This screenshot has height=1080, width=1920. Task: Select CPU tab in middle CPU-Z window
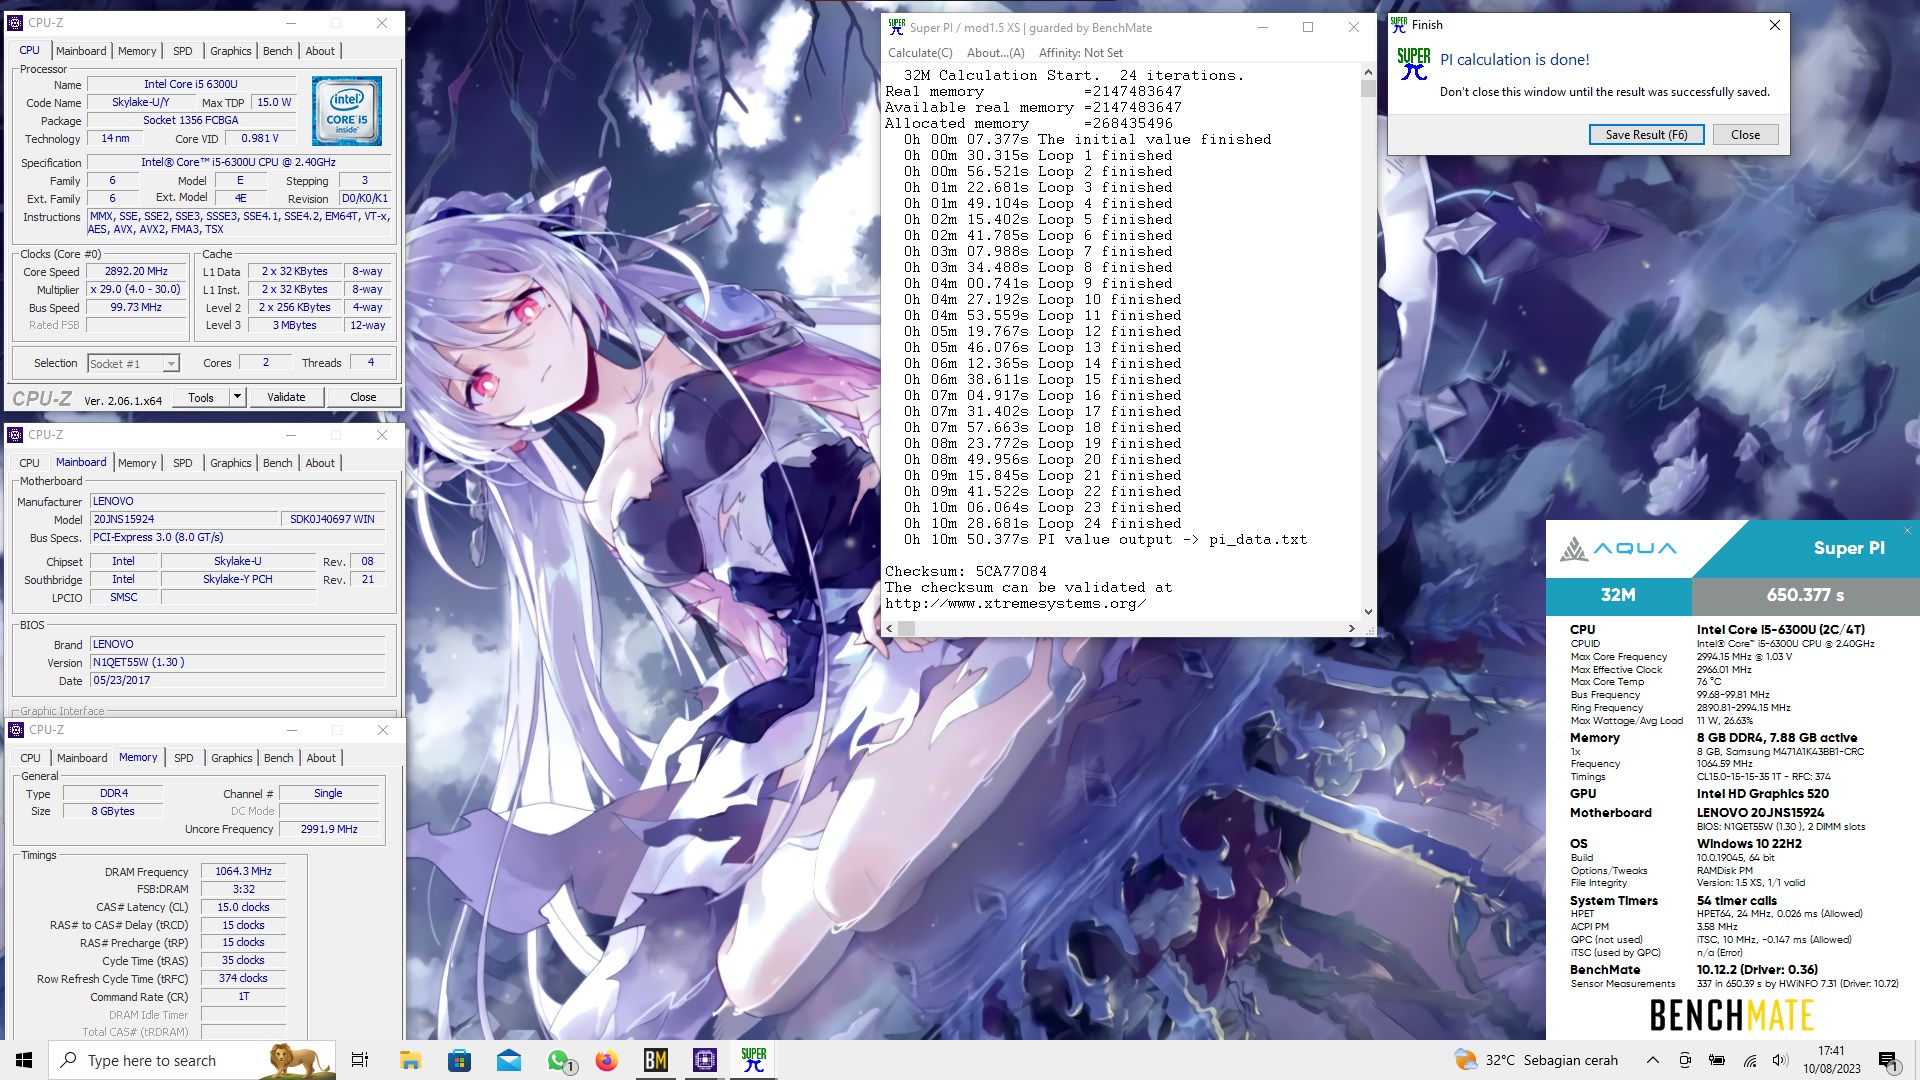tap(30, 463)
